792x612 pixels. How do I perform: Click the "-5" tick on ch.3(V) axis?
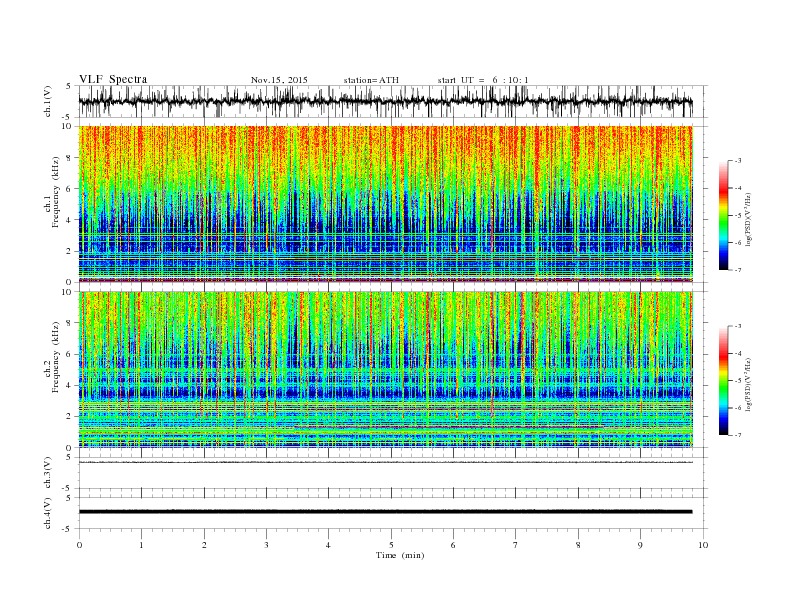tap(67, 488)
